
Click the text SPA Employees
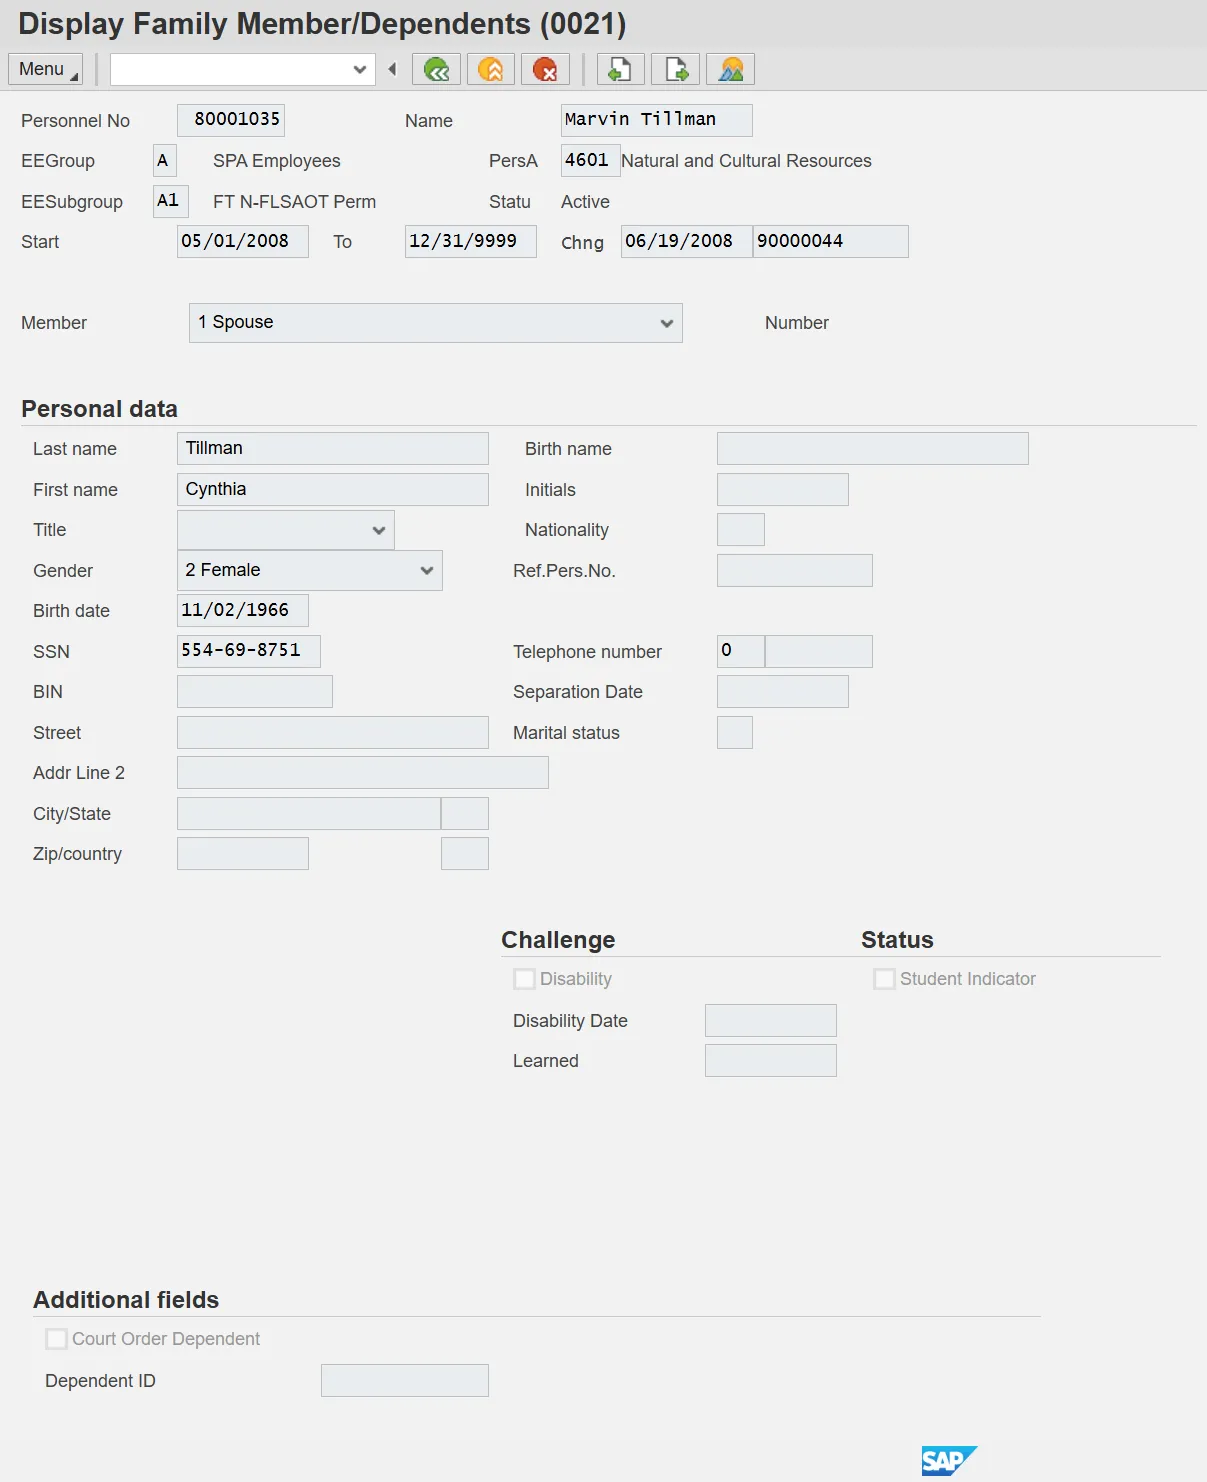pyautogui.click(x=277, y=161)
